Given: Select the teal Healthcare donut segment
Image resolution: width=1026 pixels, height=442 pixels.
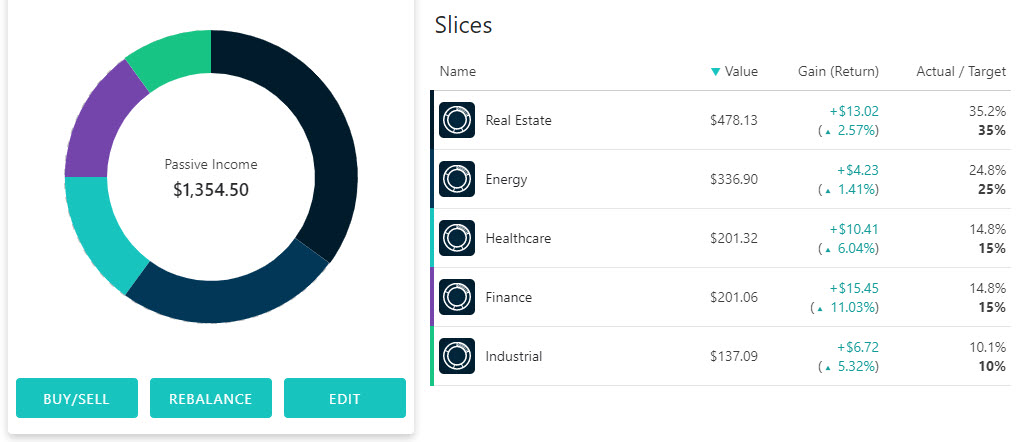Looking at the screenshot, I should (97, 226).
